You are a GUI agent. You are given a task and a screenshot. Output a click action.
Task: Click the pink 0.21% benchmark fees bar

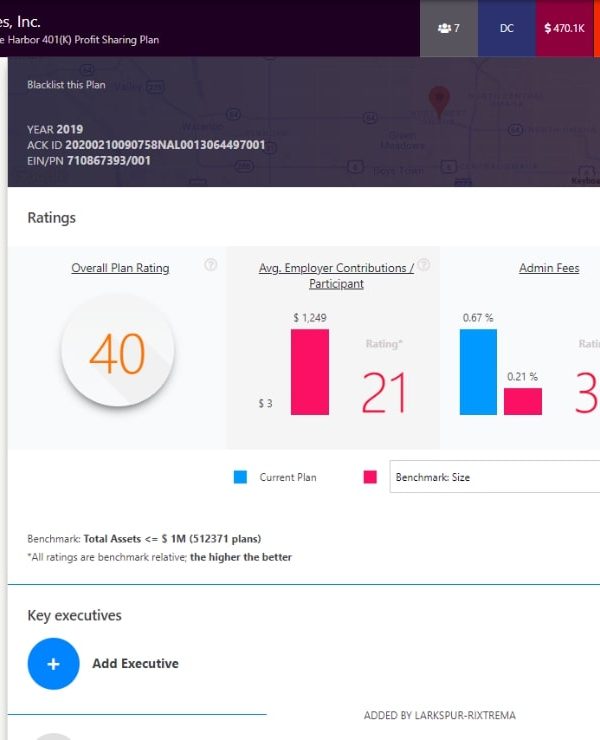523,401
